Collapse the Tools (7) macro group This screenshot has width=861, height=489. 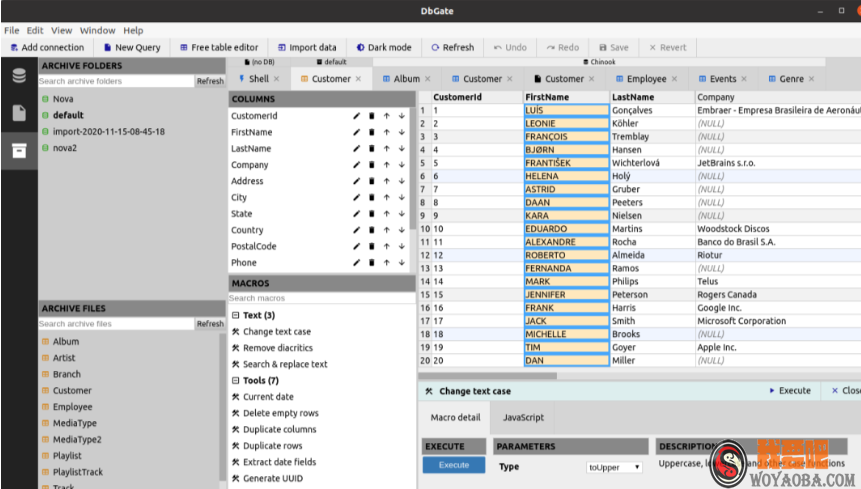coord(235,381)
